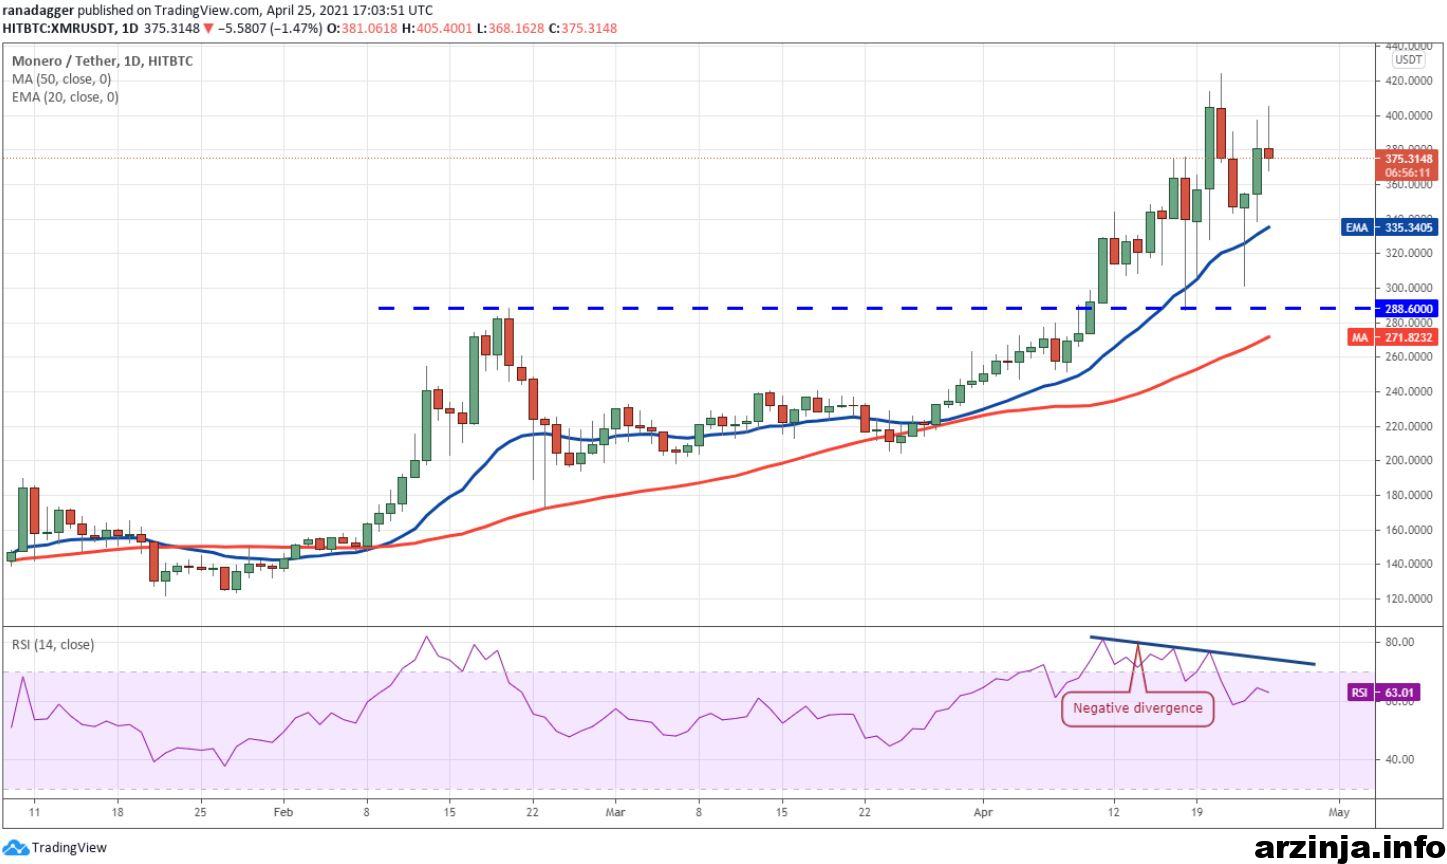Click the red down-triangle price change indicator
The height and width of the screenshot is (864, 1447).
[x=208, y=28]
